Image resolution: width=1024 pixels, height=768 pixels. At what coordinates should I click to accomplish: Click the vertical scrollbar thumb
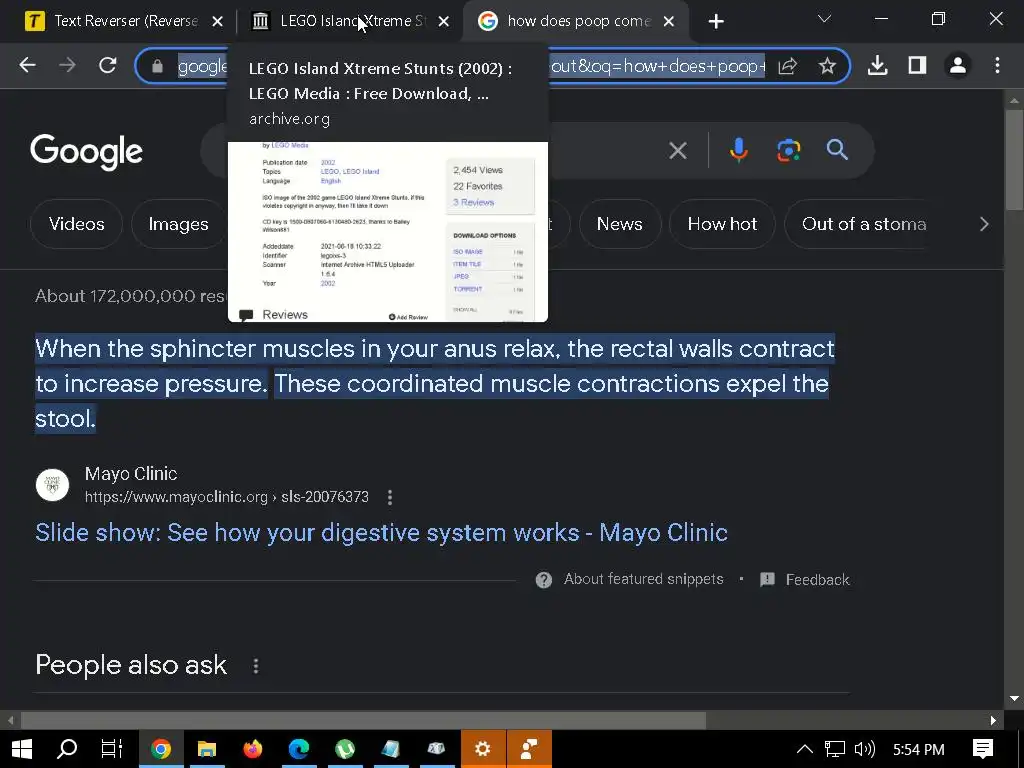click(1014, 160)
